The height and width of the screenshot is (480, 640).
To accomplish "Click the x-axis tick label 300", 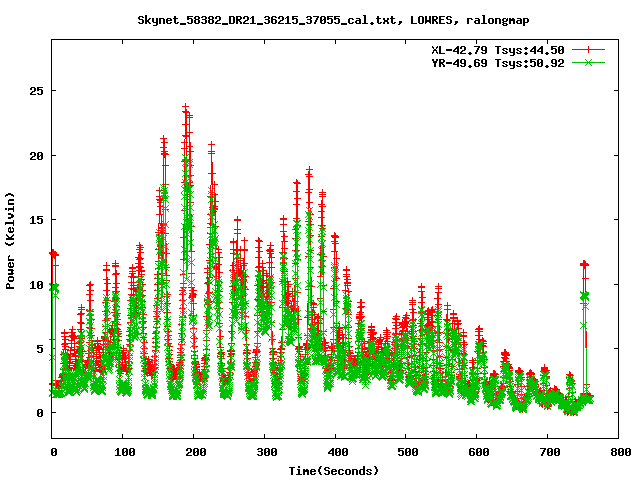I will pyautogui.click(x=266, y=452).
